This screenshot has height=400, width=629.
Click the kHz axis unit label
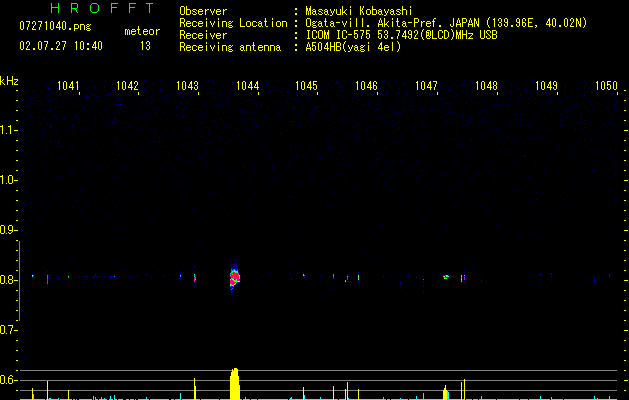9,81
